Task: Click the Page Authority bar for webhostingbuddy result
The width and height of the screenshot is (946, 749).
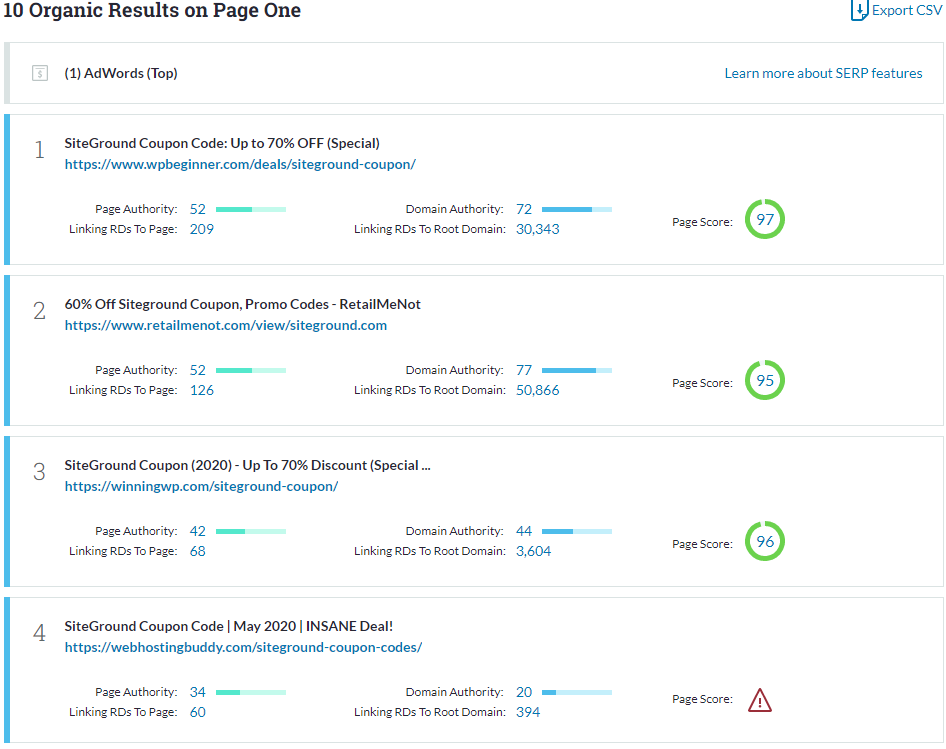Action: [251, 692]
